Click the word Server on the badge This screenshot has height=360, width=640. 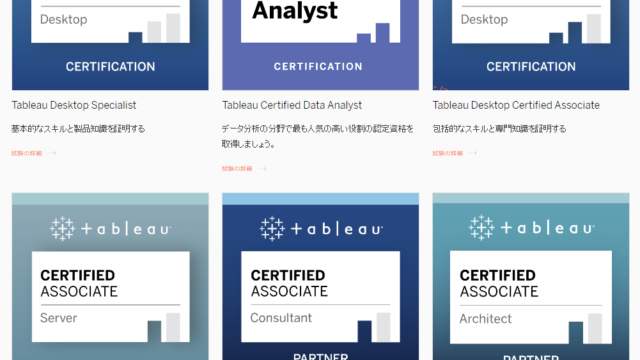(59, 318)
